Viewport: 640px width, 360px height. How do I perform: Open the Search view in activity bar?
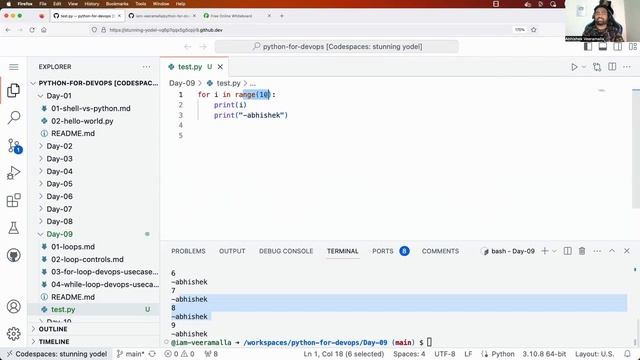point(13,118)
